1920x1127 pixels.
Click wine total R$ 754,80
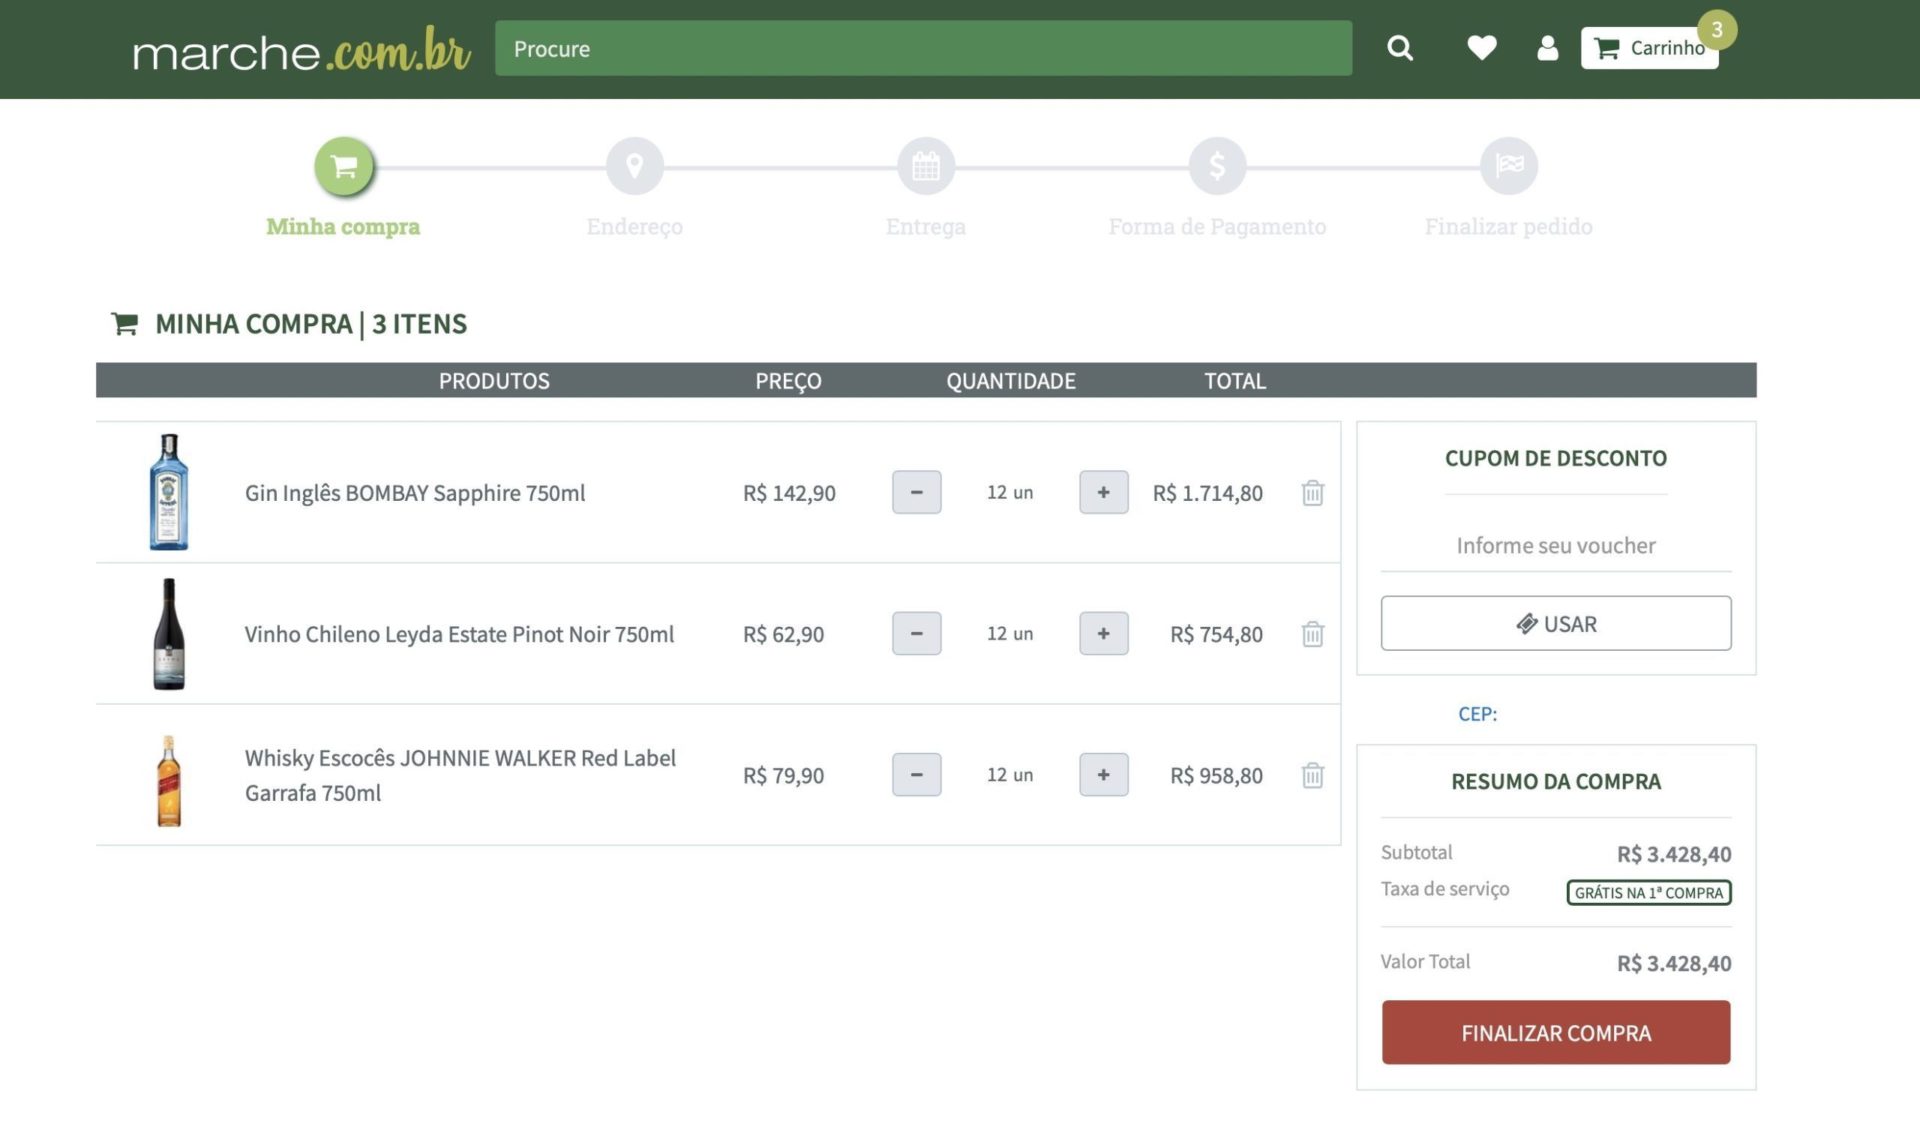1216,634
